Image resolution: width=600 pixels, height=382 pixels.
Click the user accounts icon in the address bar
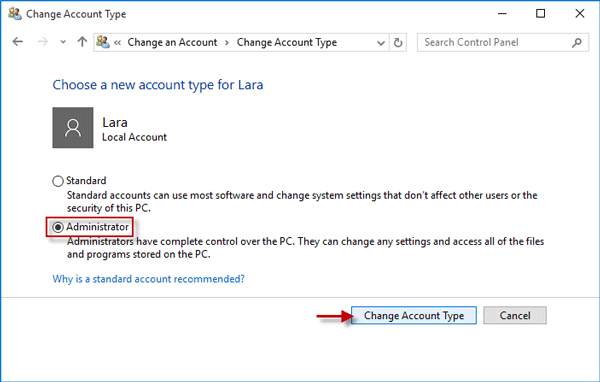[x=103, y=42]
